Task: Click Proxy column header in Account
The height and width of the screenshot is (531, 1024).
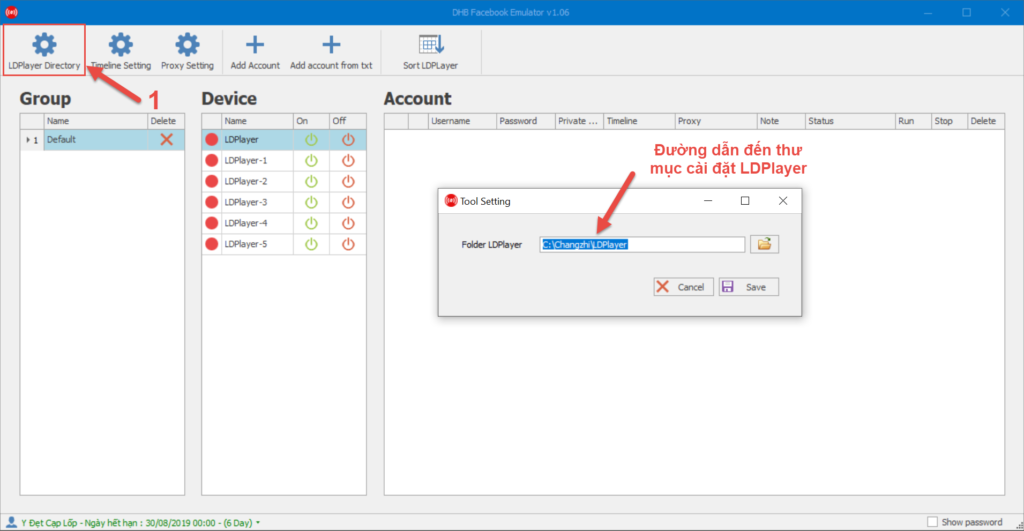Action: (x=716, y=121)
